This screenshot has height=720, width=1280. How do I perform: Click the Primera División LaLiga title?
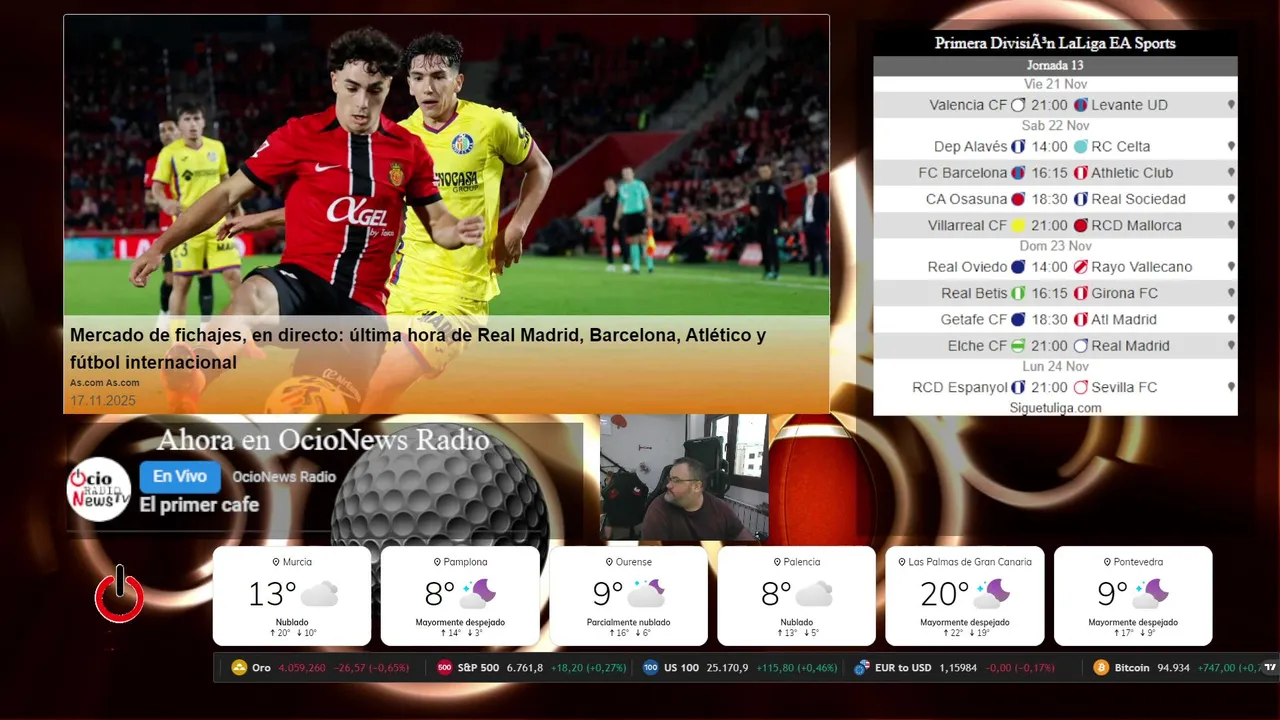click(x=1055, y=43)
